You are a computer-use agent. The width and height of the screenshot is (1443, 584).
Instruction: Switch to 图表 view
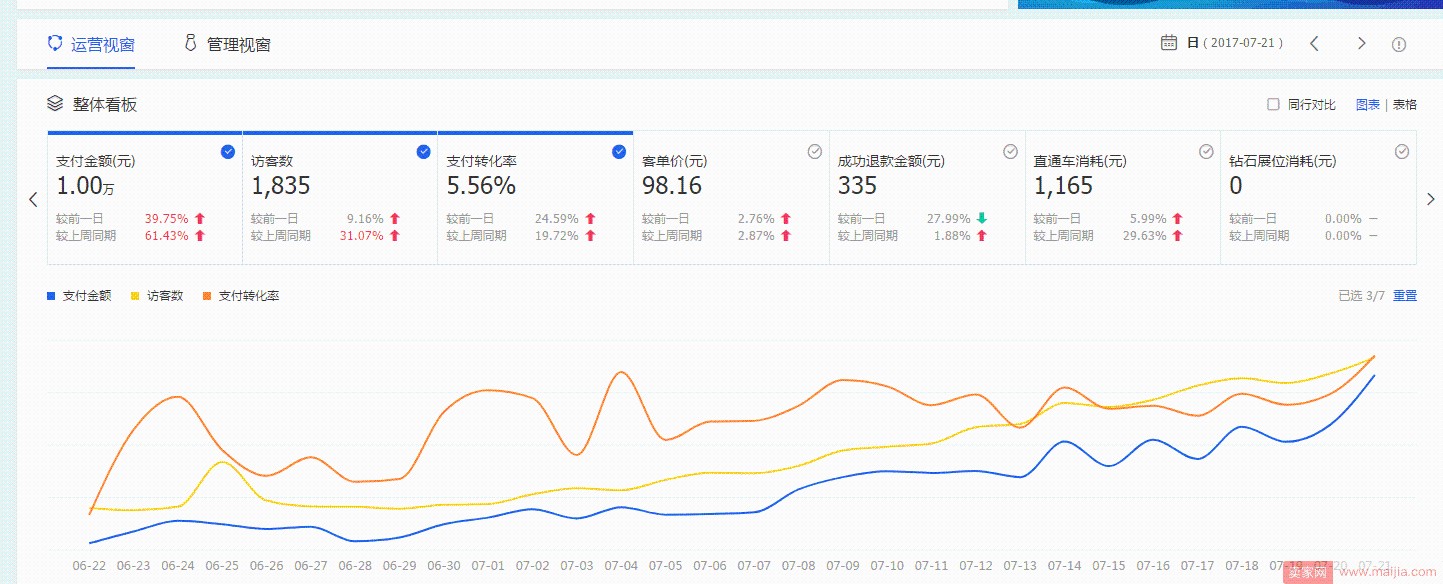tap(1368, 104)
